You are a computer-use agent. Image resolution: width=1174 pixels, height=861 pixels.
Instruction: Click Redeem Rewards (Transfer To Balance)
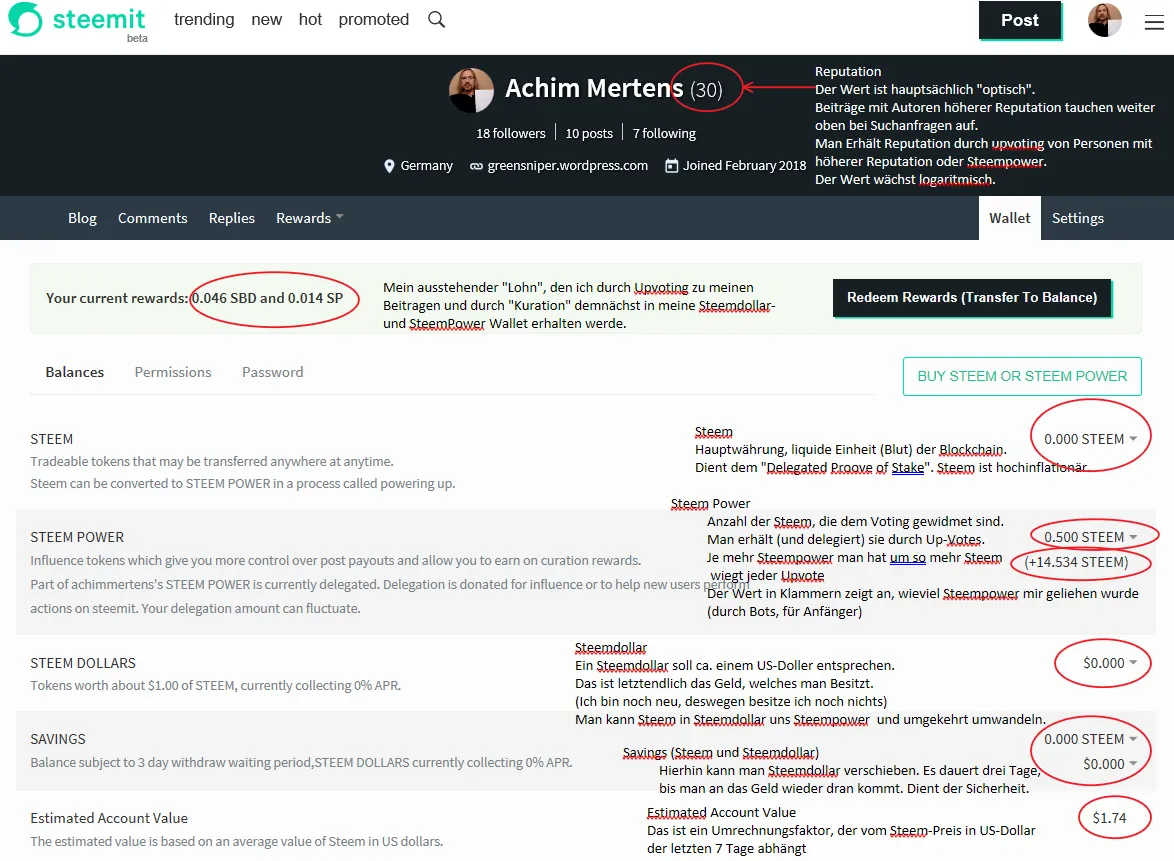point(972,297)
